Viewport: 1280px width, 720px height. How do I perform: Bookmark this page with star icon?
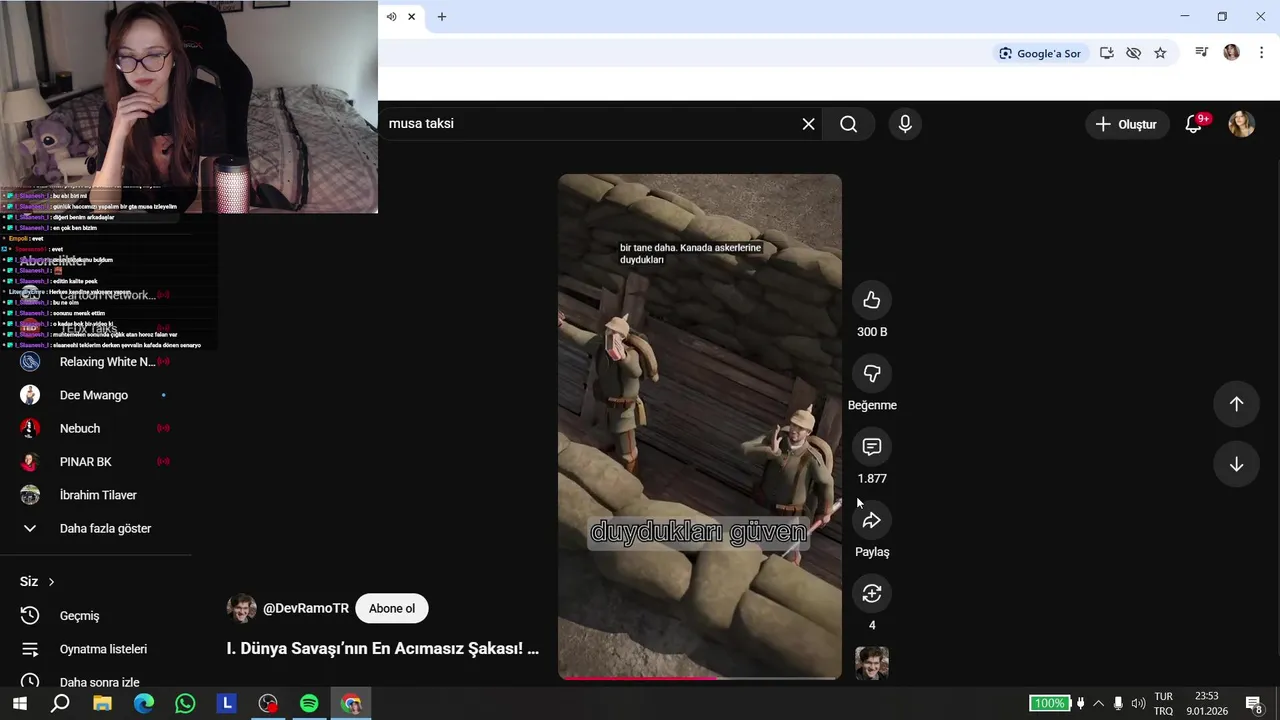[1160, 53]
